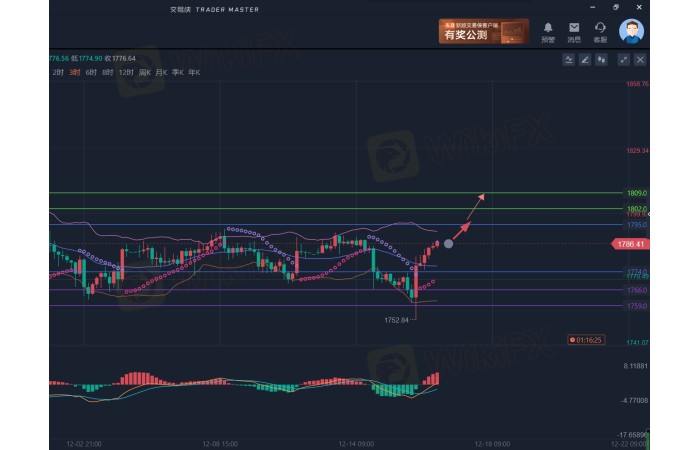Switch to the 2-hour timeframe
Screen dimensions: 700x450
pyautogui.click(x=58, y=72)
